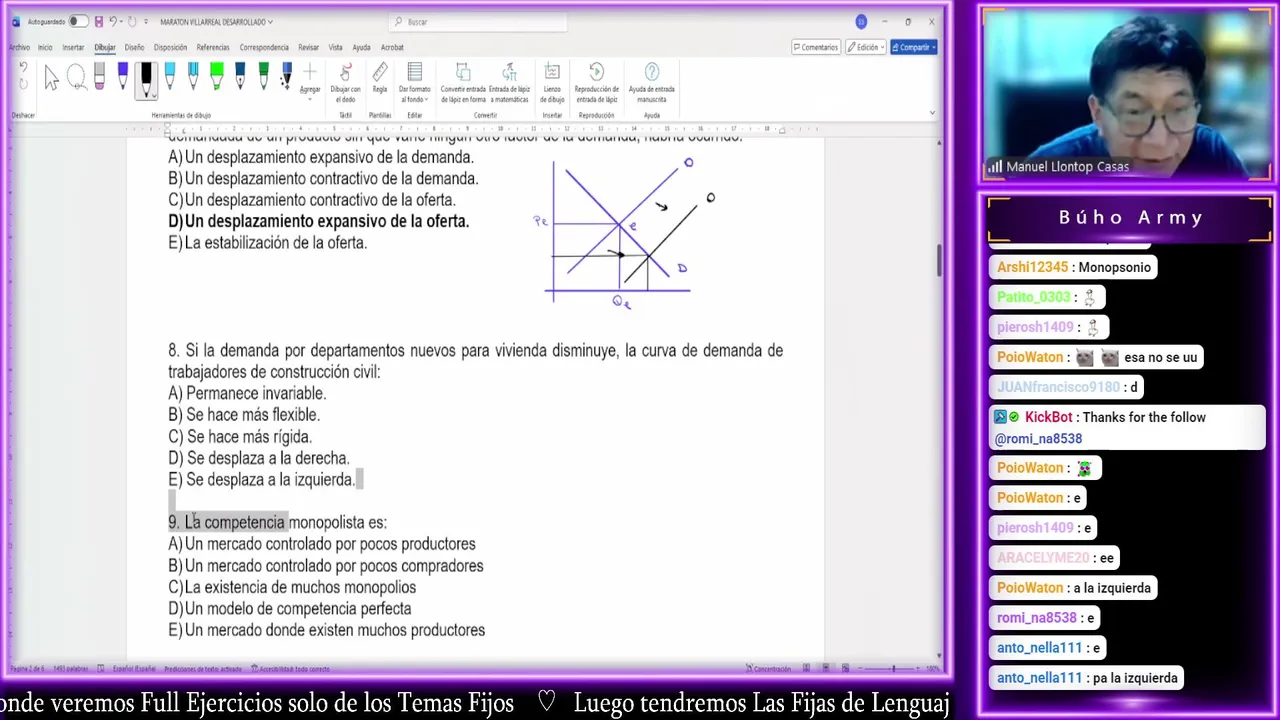Insert a Lienzo de dibujo
The image size is (1280, 720).
point(552,83)
